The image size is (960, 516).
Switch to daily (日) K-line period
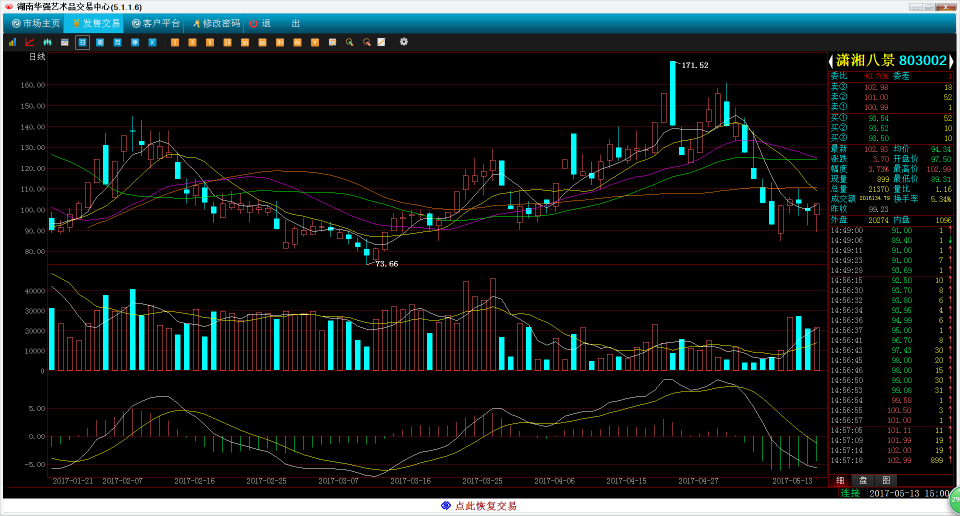tap(82, 42)
